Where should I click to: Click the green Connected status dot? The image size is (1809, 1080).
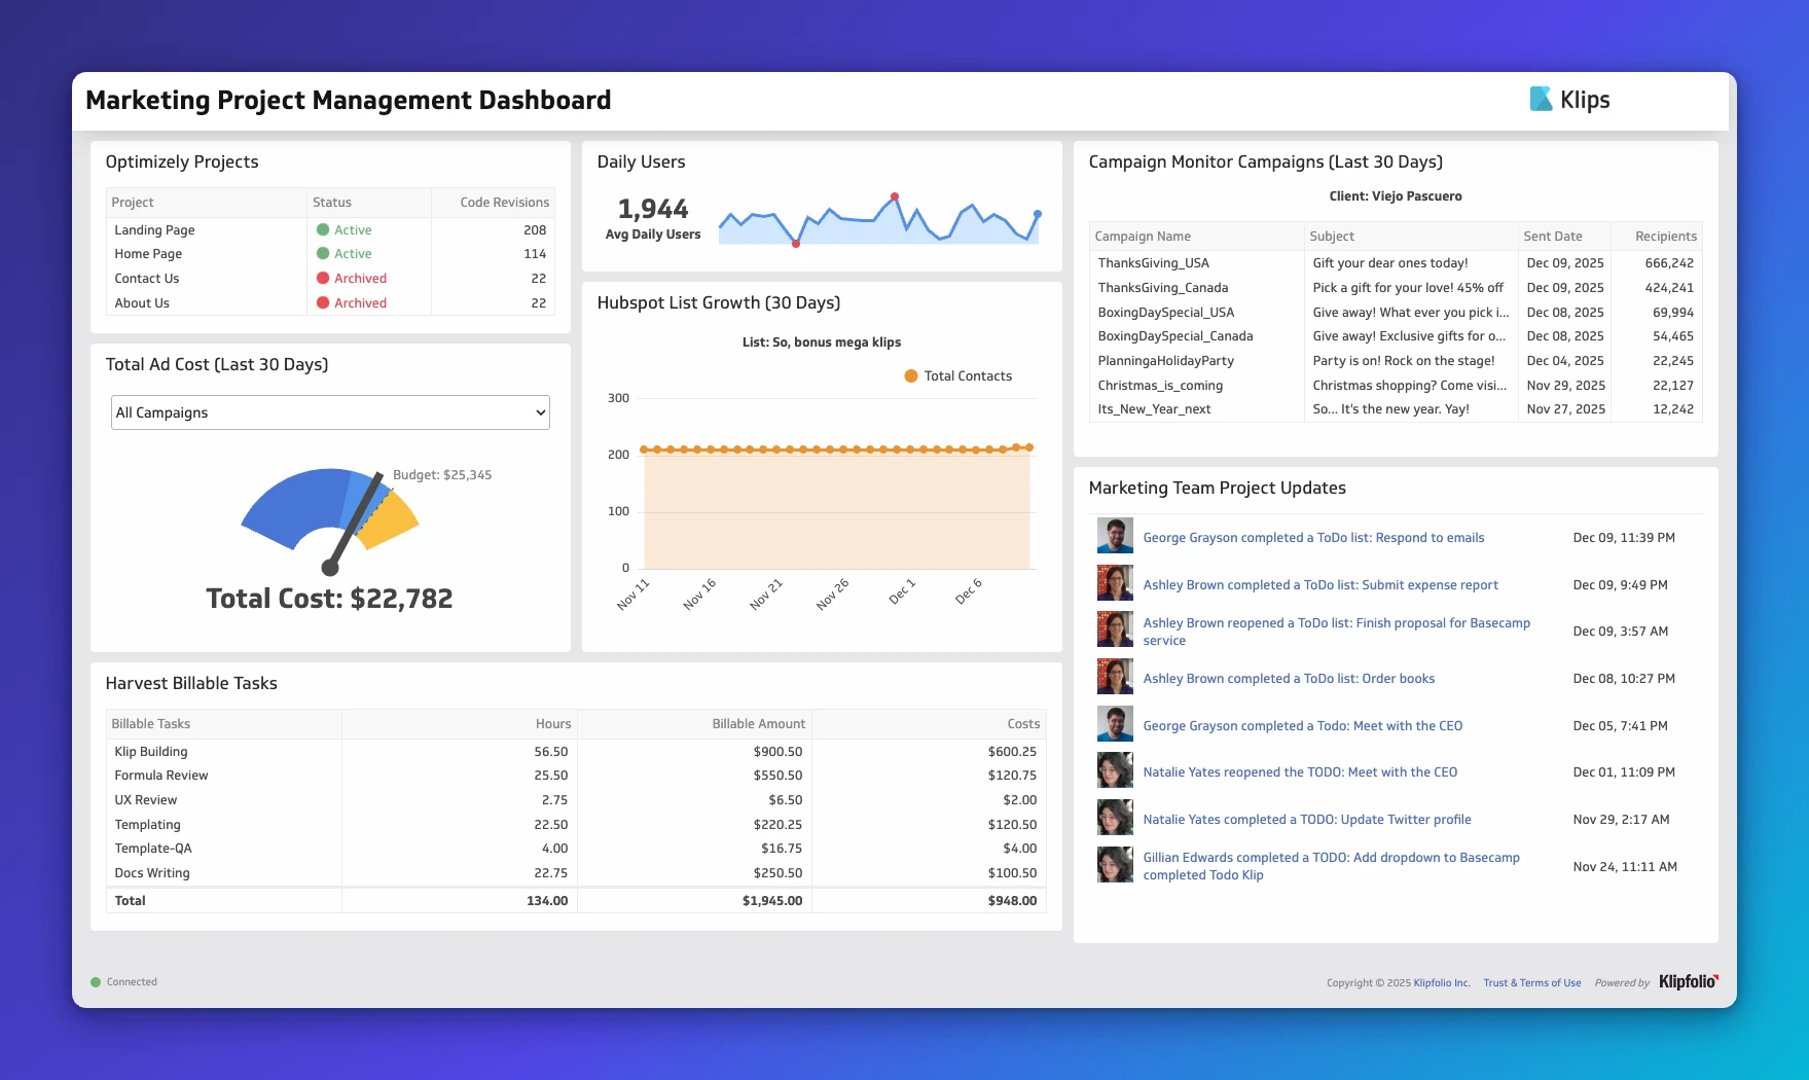pos(96,982)
